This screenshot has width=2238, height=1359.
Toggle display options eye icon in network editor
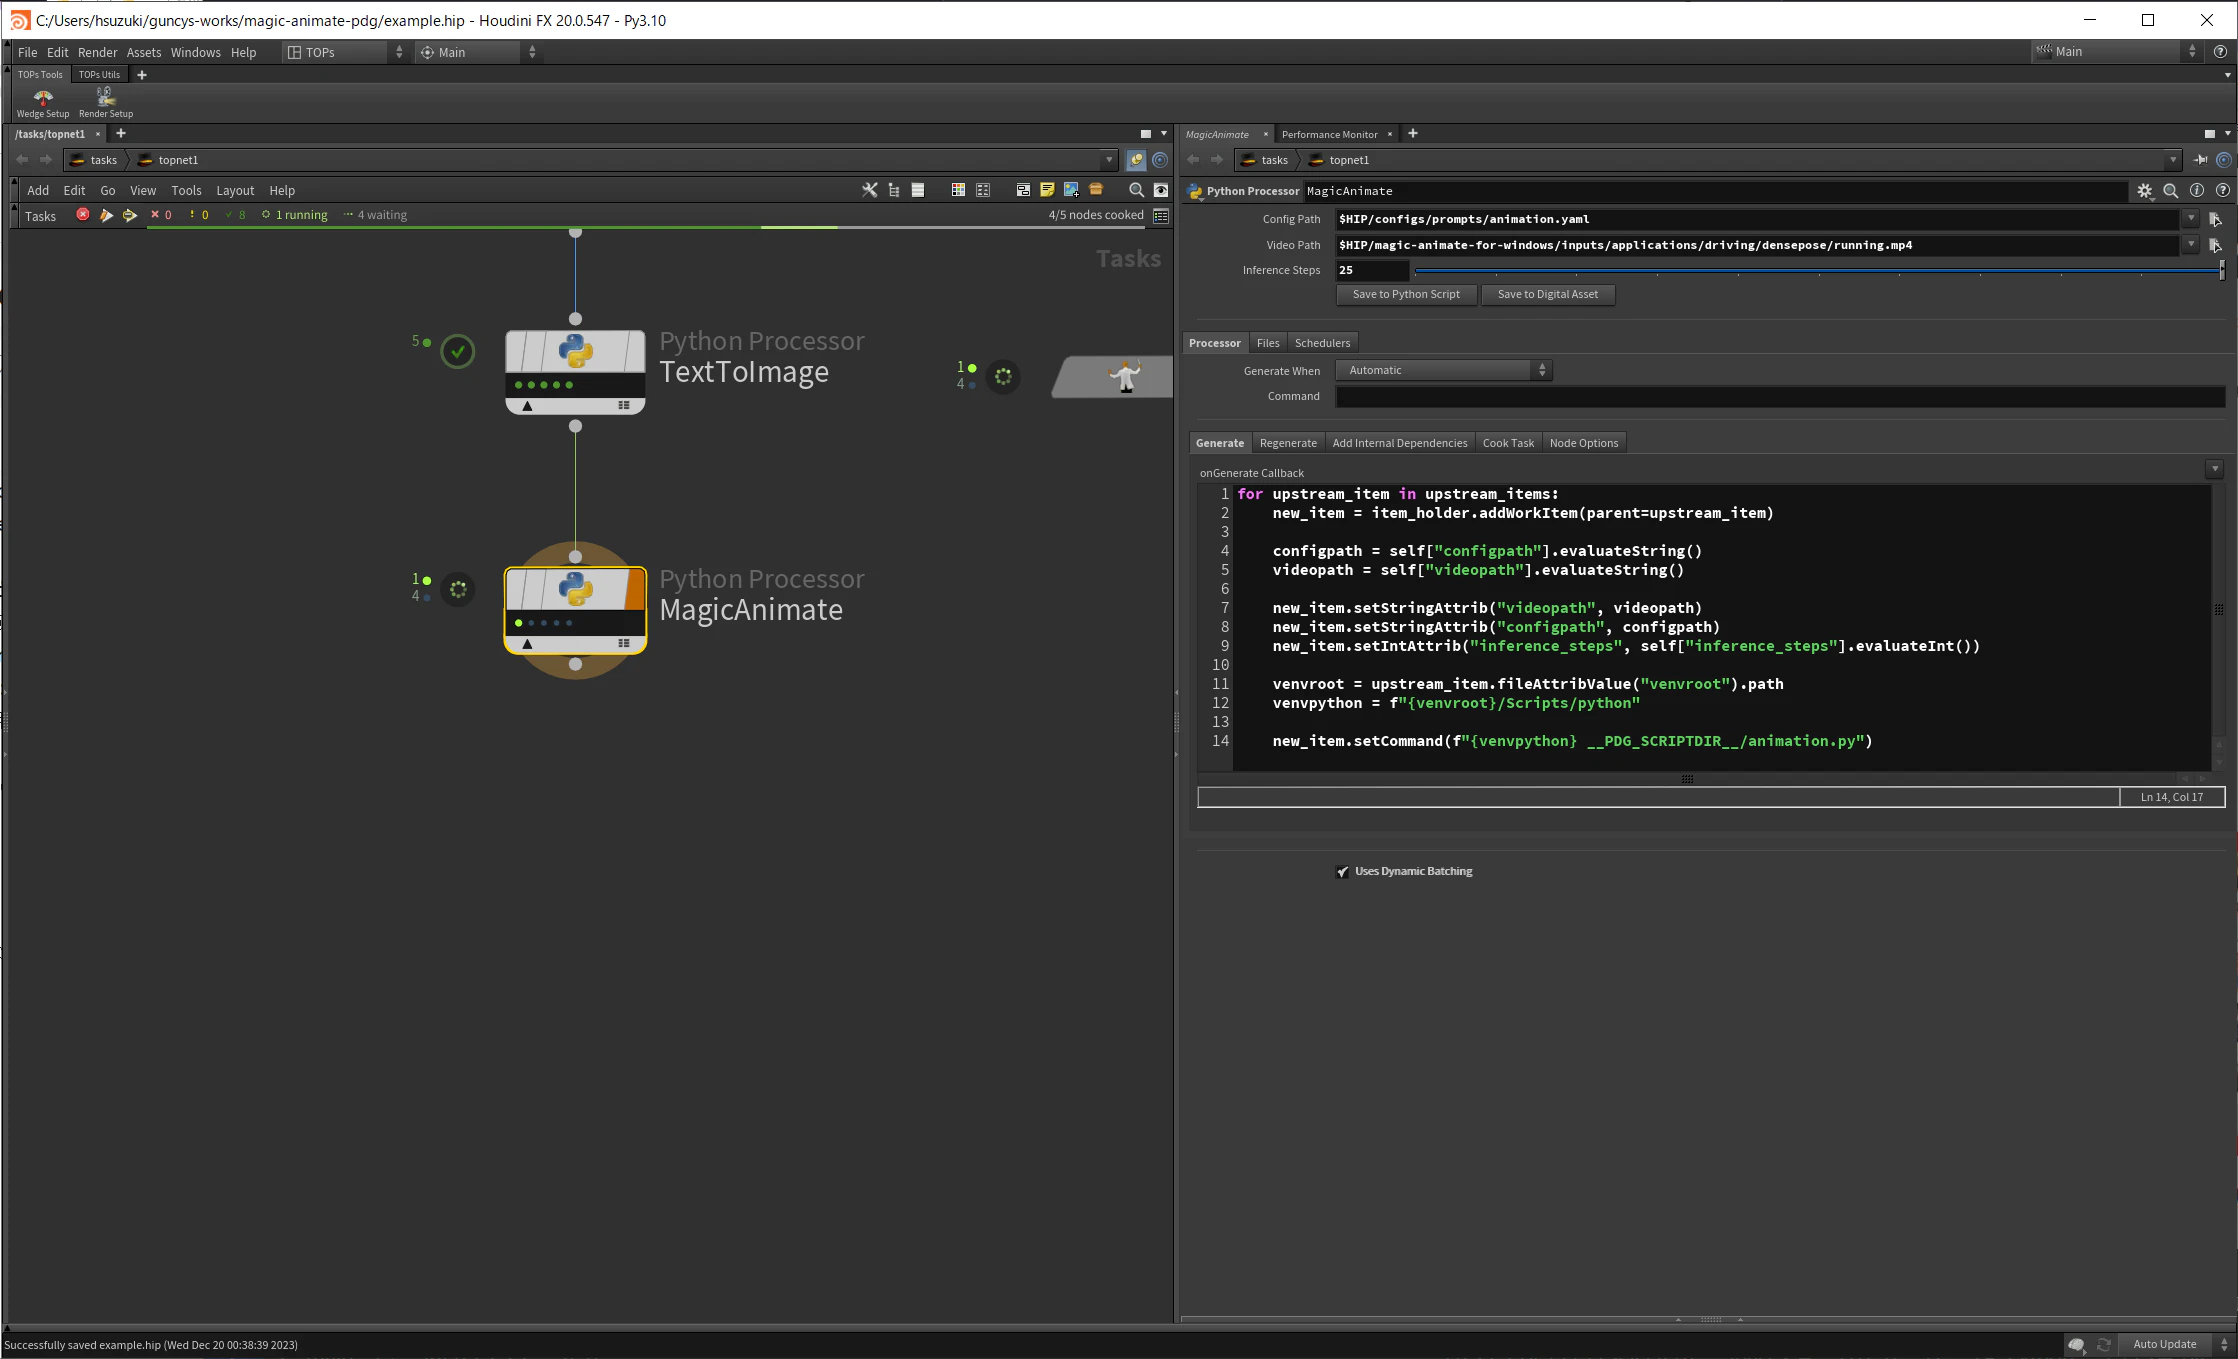coord(1161,190)
